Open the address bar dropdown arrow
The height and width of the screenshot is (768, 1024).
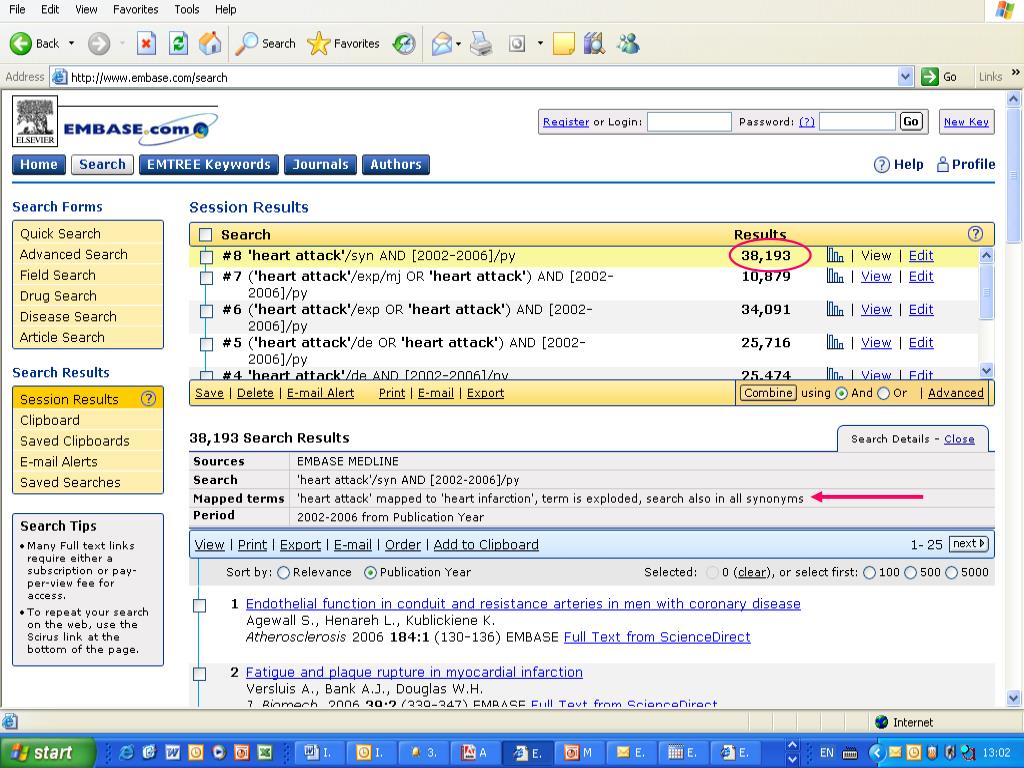click(905, 77)
